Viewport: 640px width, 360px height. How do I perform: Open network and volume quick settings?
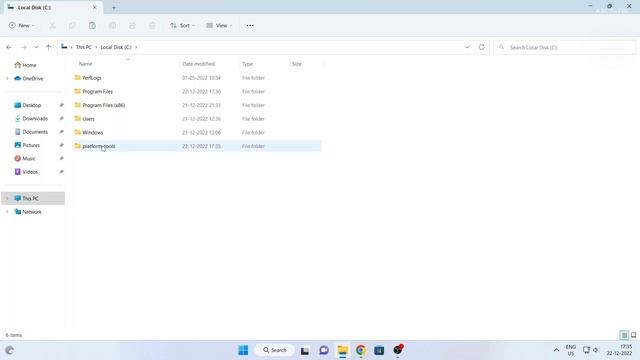click(x=591, y=350)
